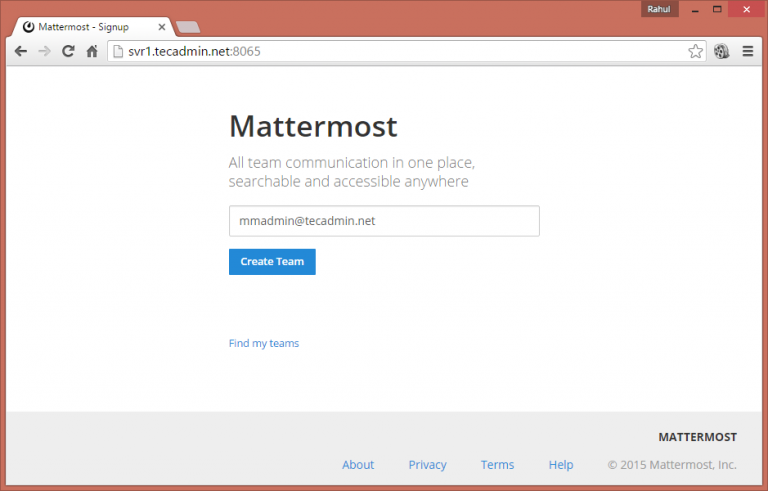The width and height of the screenshot is (768, 491).
Task: View the Terms footer link
Action: (x=497, y=465)
